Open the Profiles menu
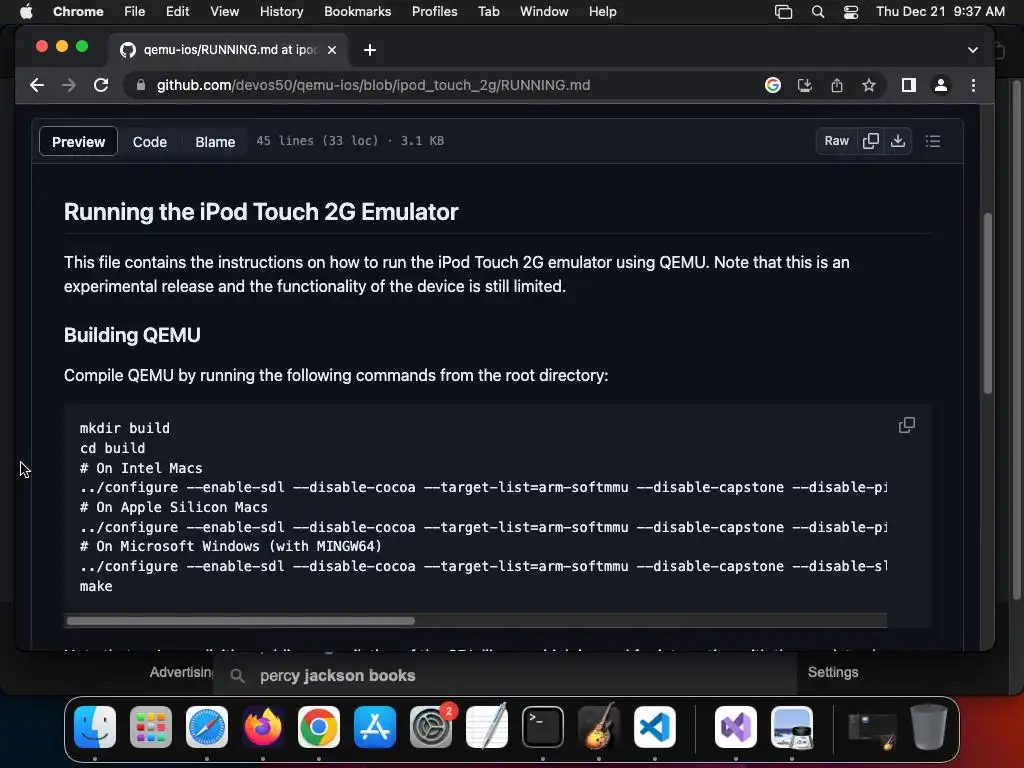1024x768 pixels. pyautogui.click(x=434, y=12)
